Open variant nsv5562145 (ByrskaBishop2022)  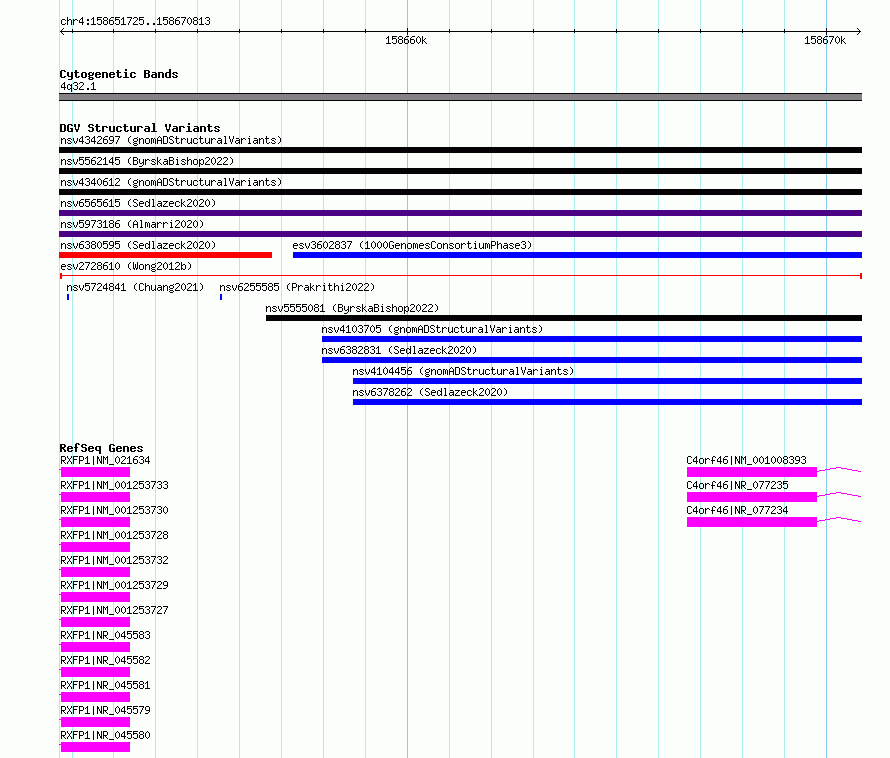[x=147, y=161]
